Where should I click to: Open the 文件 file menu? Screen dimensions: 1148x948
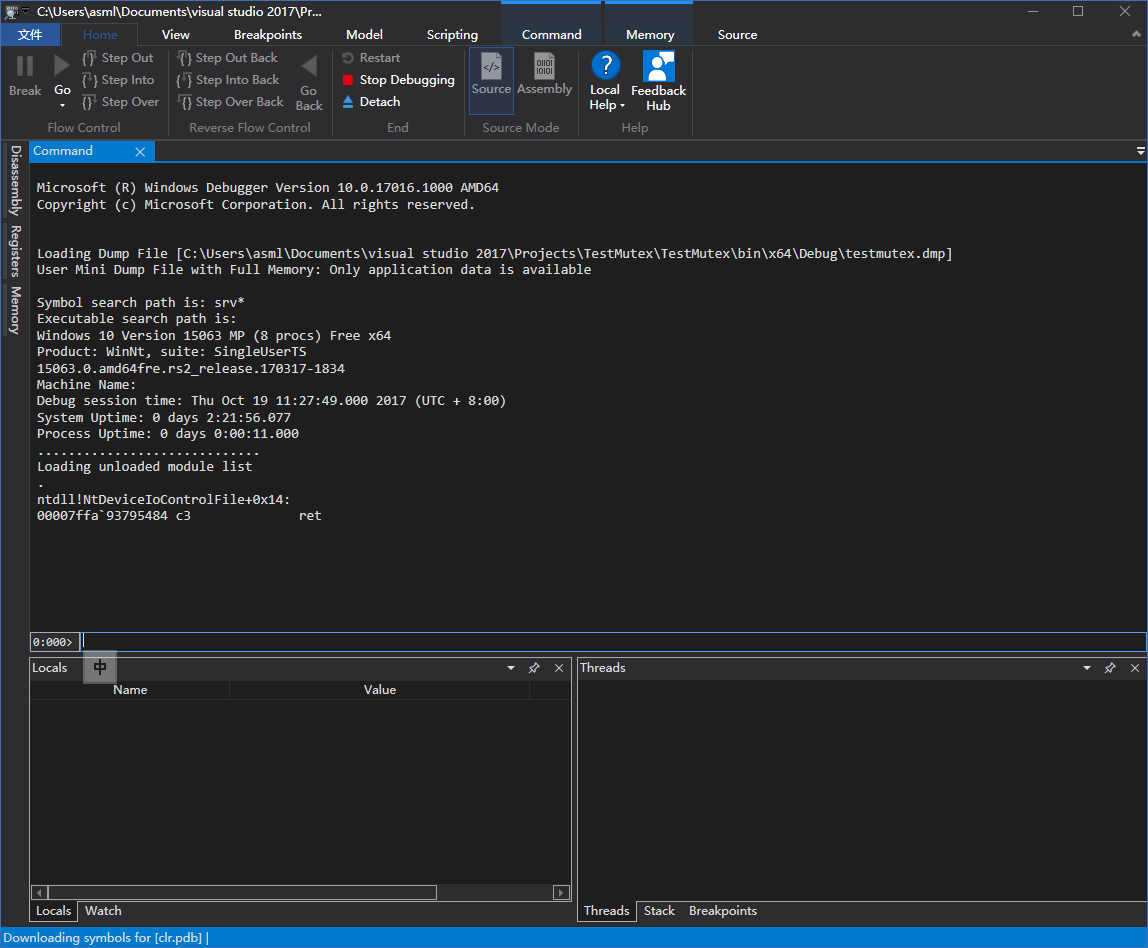(x=30, y=34)
